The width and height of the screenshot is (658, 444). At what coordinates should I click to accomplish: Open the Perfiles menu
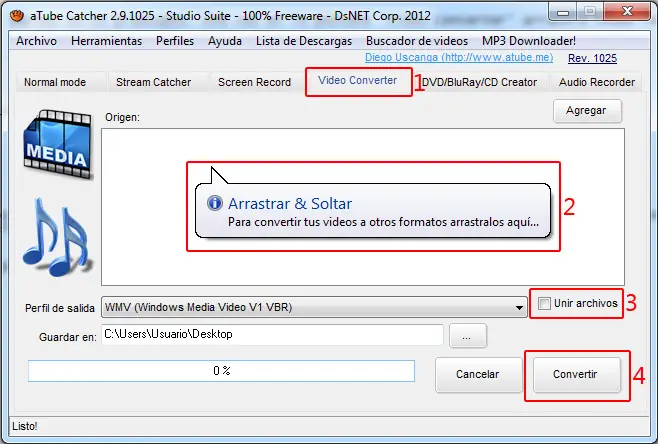tap(175, 41)
